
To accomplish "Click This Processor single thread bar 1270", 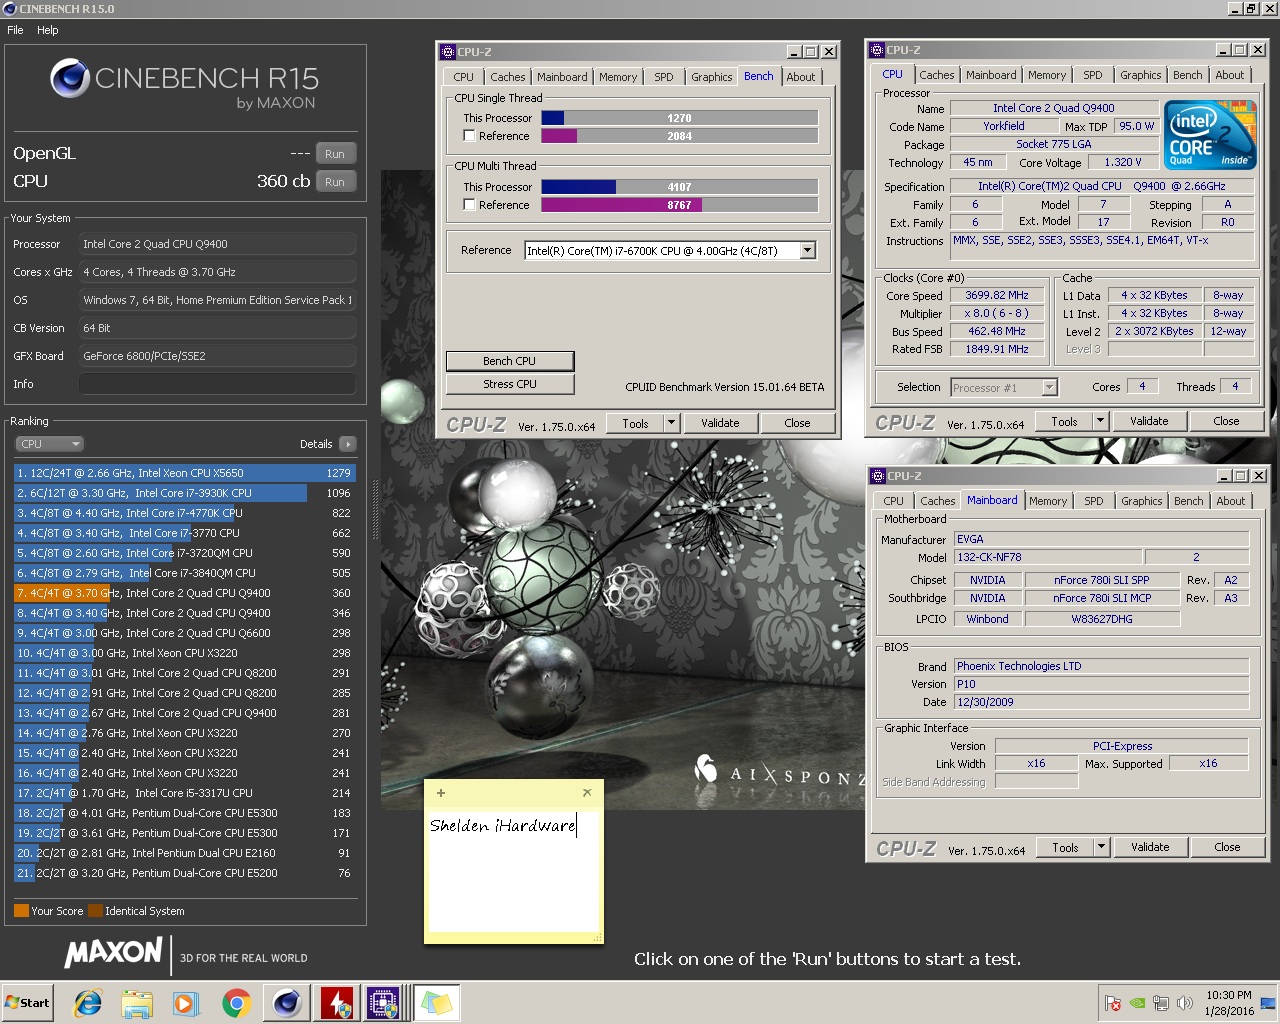I will [679, 118].
